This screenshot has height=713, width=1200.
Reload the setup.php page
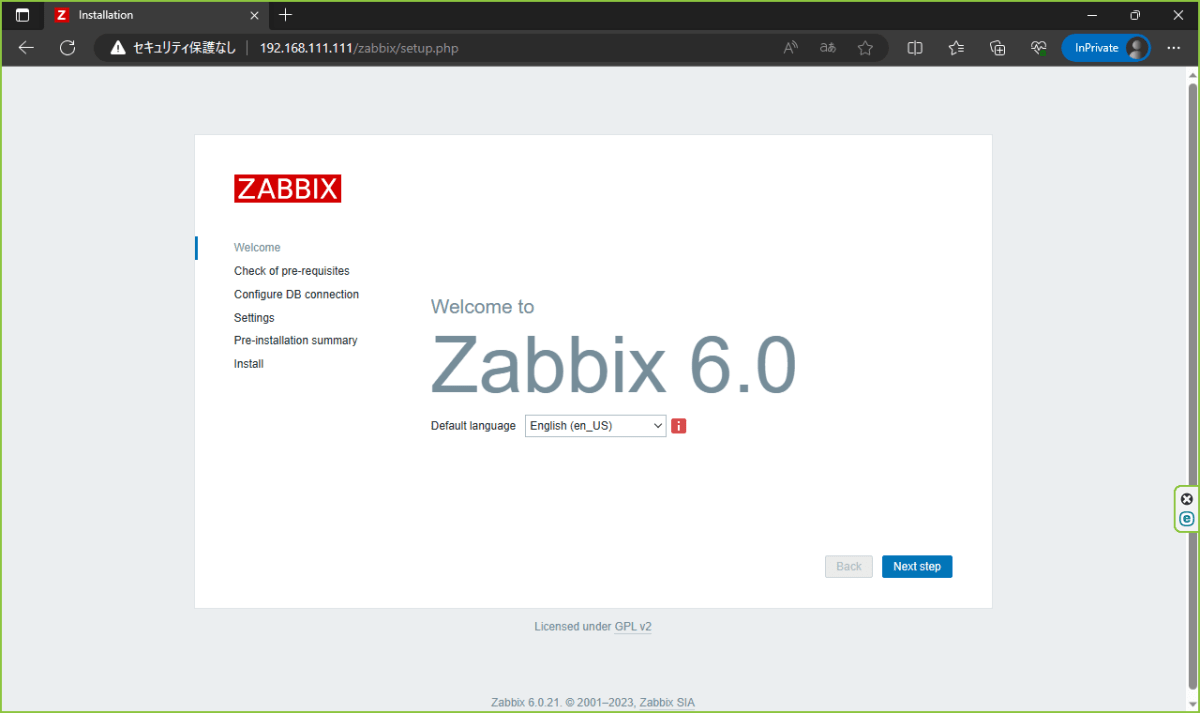(x=67, y=47)
